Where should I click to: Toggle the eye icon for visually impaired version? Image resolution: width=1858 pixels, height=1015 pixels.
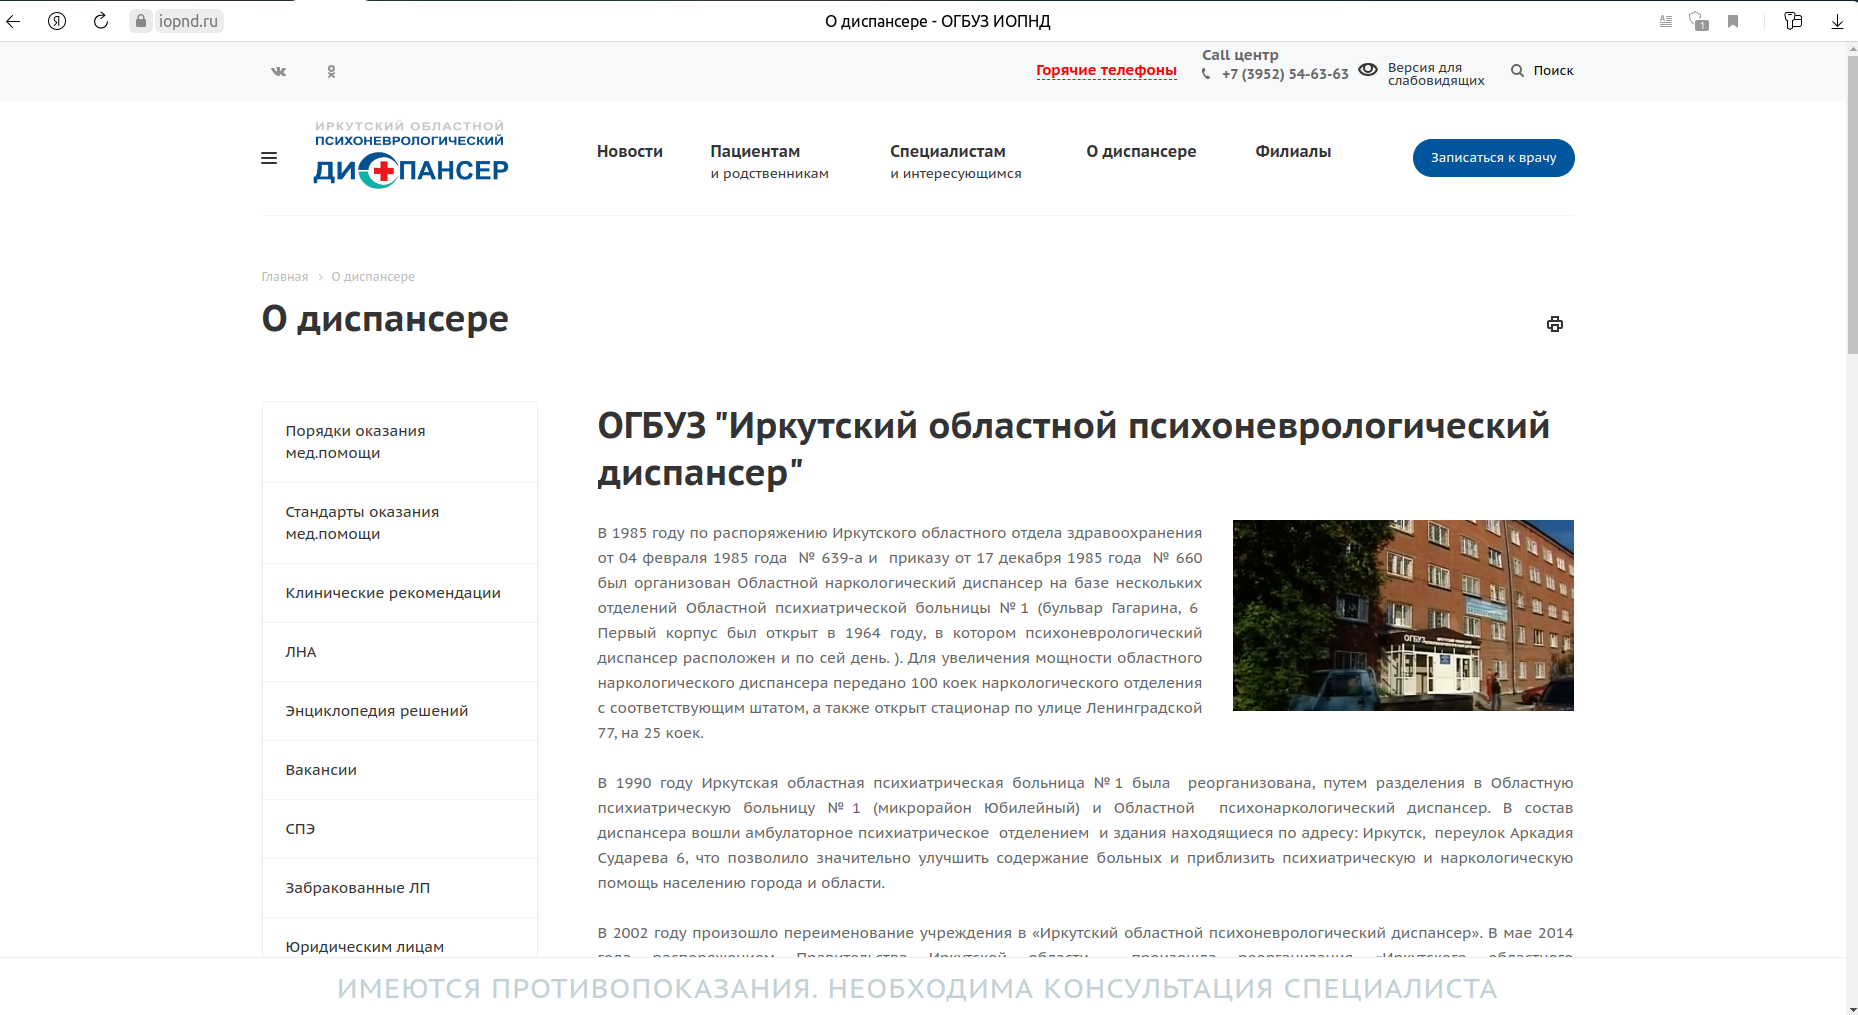click(x=1368, y=69)
